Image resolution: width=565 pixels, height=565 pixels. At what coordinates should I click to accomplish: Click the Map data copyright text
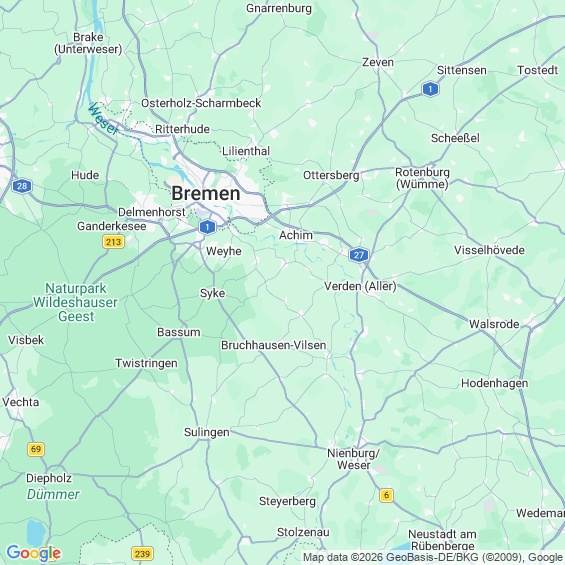coord(433,557)
